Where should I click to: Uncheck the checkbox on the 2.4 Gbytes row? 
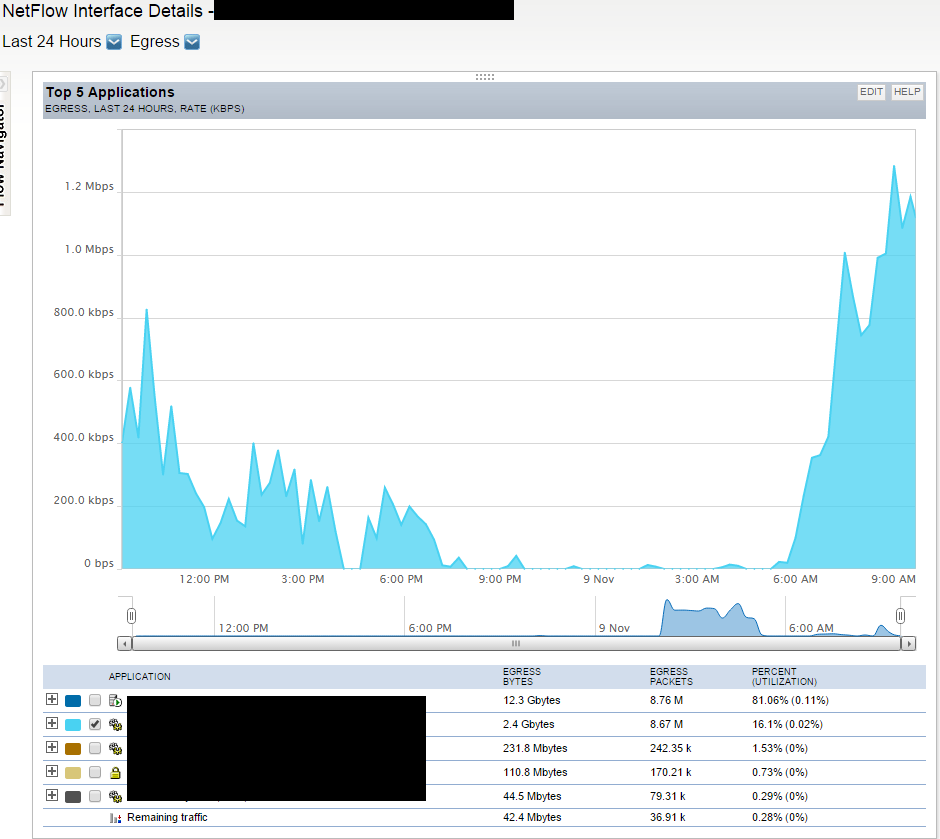[x=95, y=724]
